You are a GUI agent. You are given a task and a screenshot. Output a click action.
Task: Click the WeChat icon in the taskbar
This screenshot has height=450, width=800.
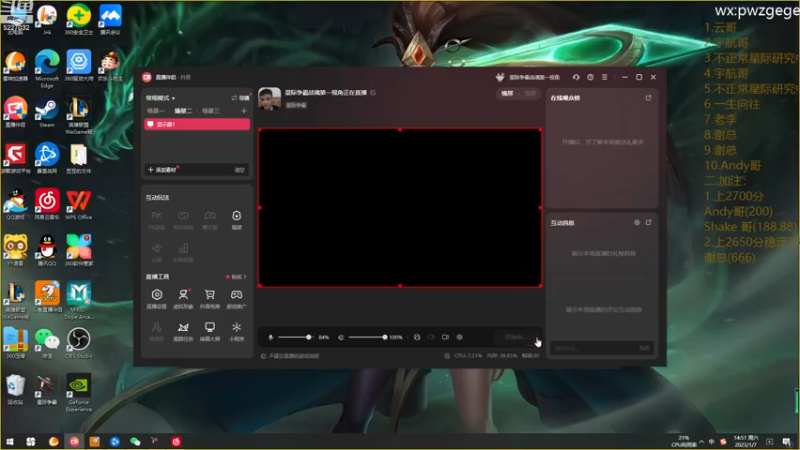135,441
